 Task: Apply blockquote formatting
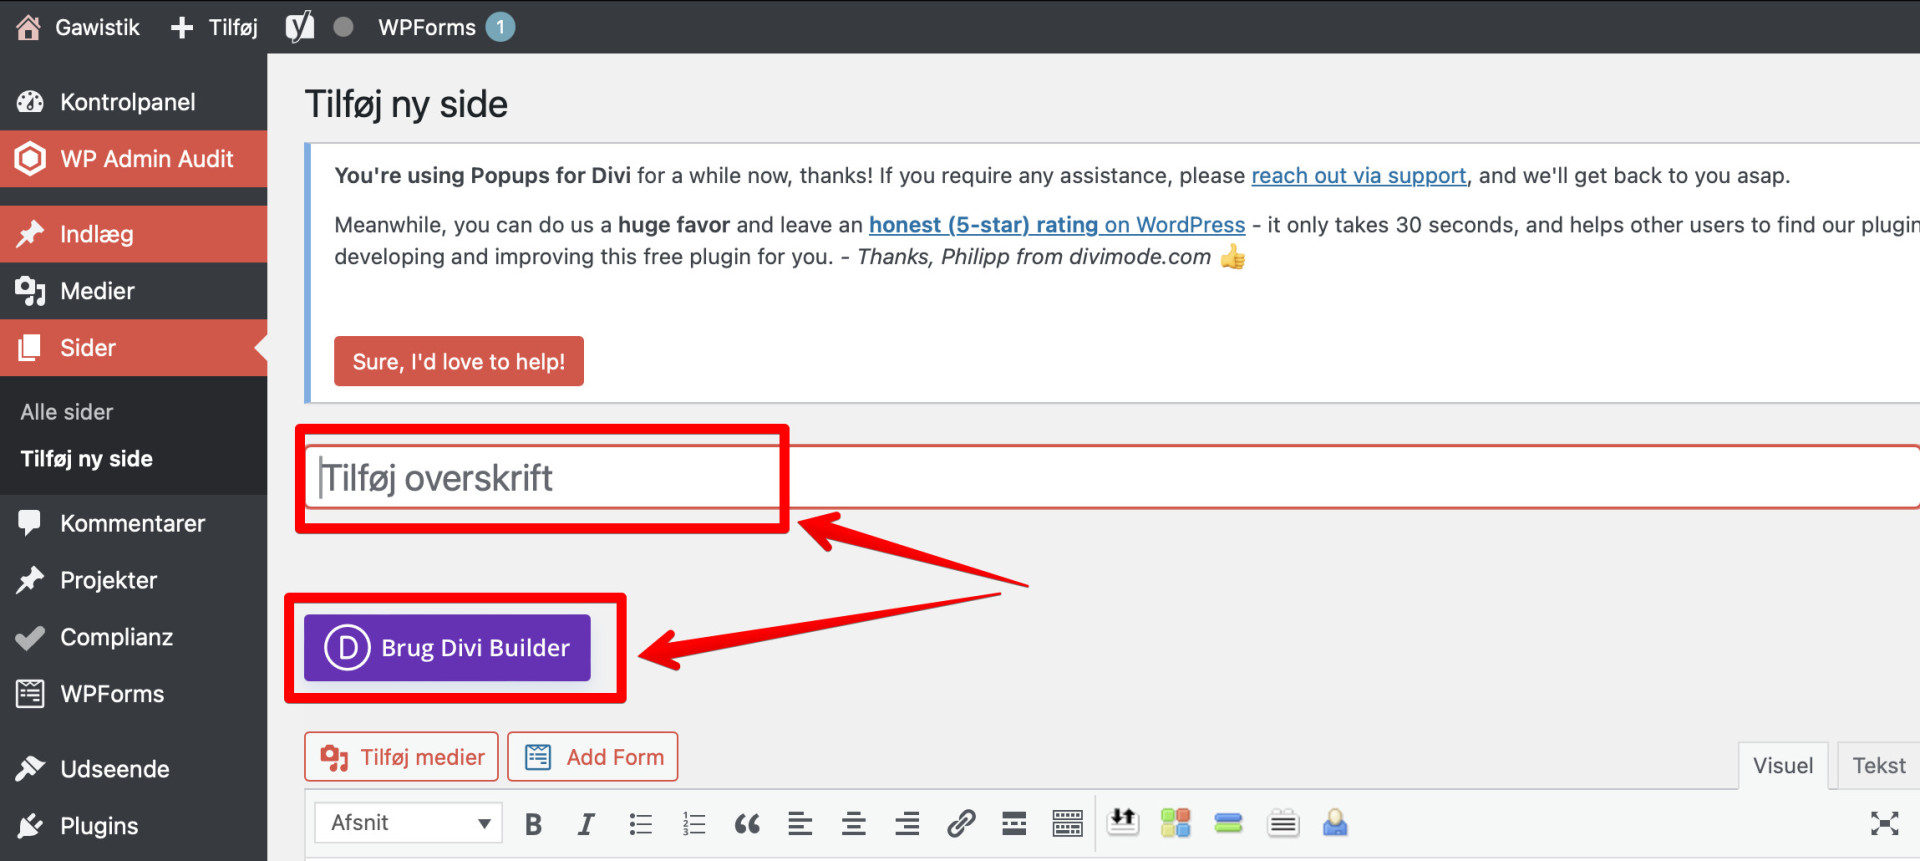[747, 824]
